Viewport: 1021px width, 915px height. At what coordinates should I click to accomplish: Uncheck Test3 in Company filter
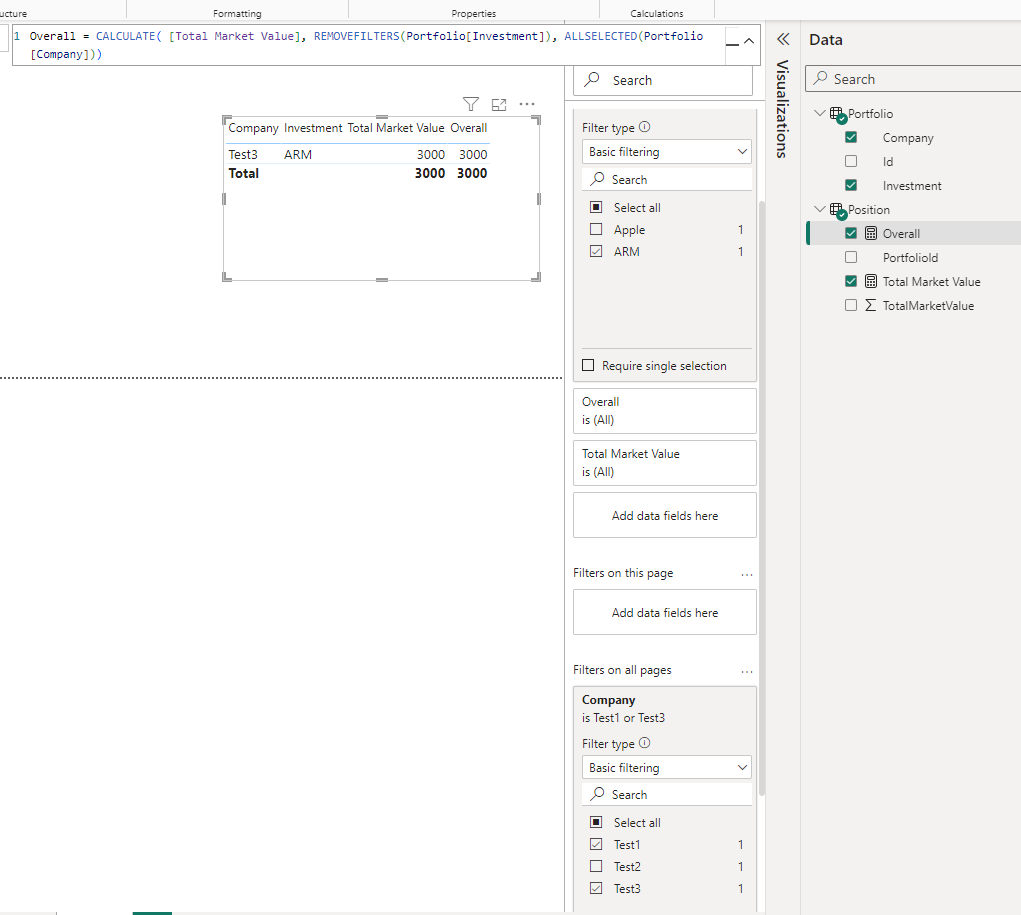click(x=596, y=888)
